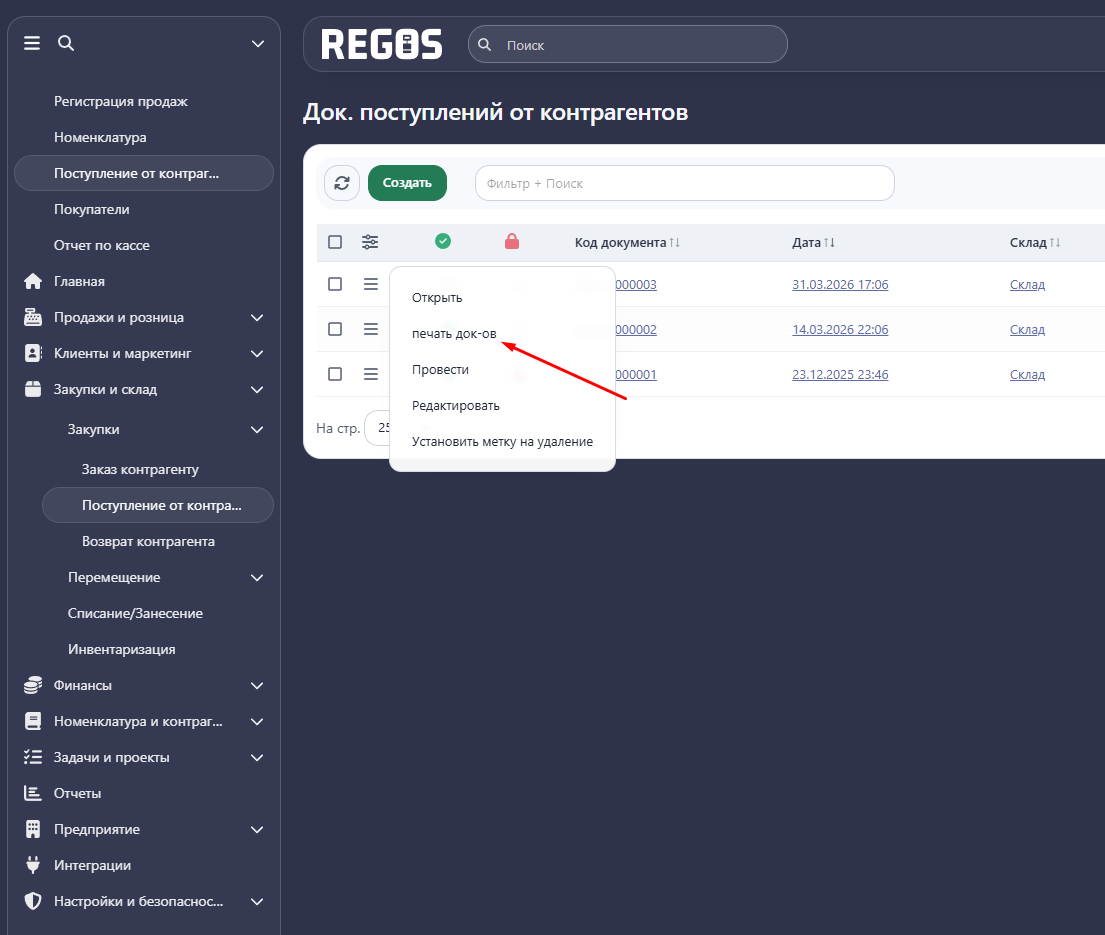Click the hamburger menu icon in sidebar
The image size is (1105, 935).
32,43
